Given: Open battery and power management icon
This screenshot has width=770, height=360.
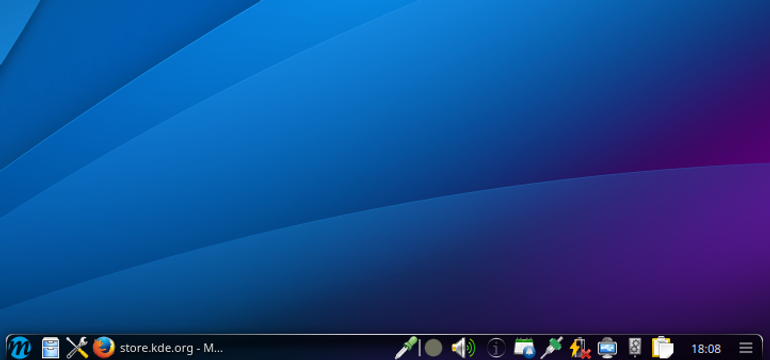Looking at the screenshot, I should [x=579, y=348].
